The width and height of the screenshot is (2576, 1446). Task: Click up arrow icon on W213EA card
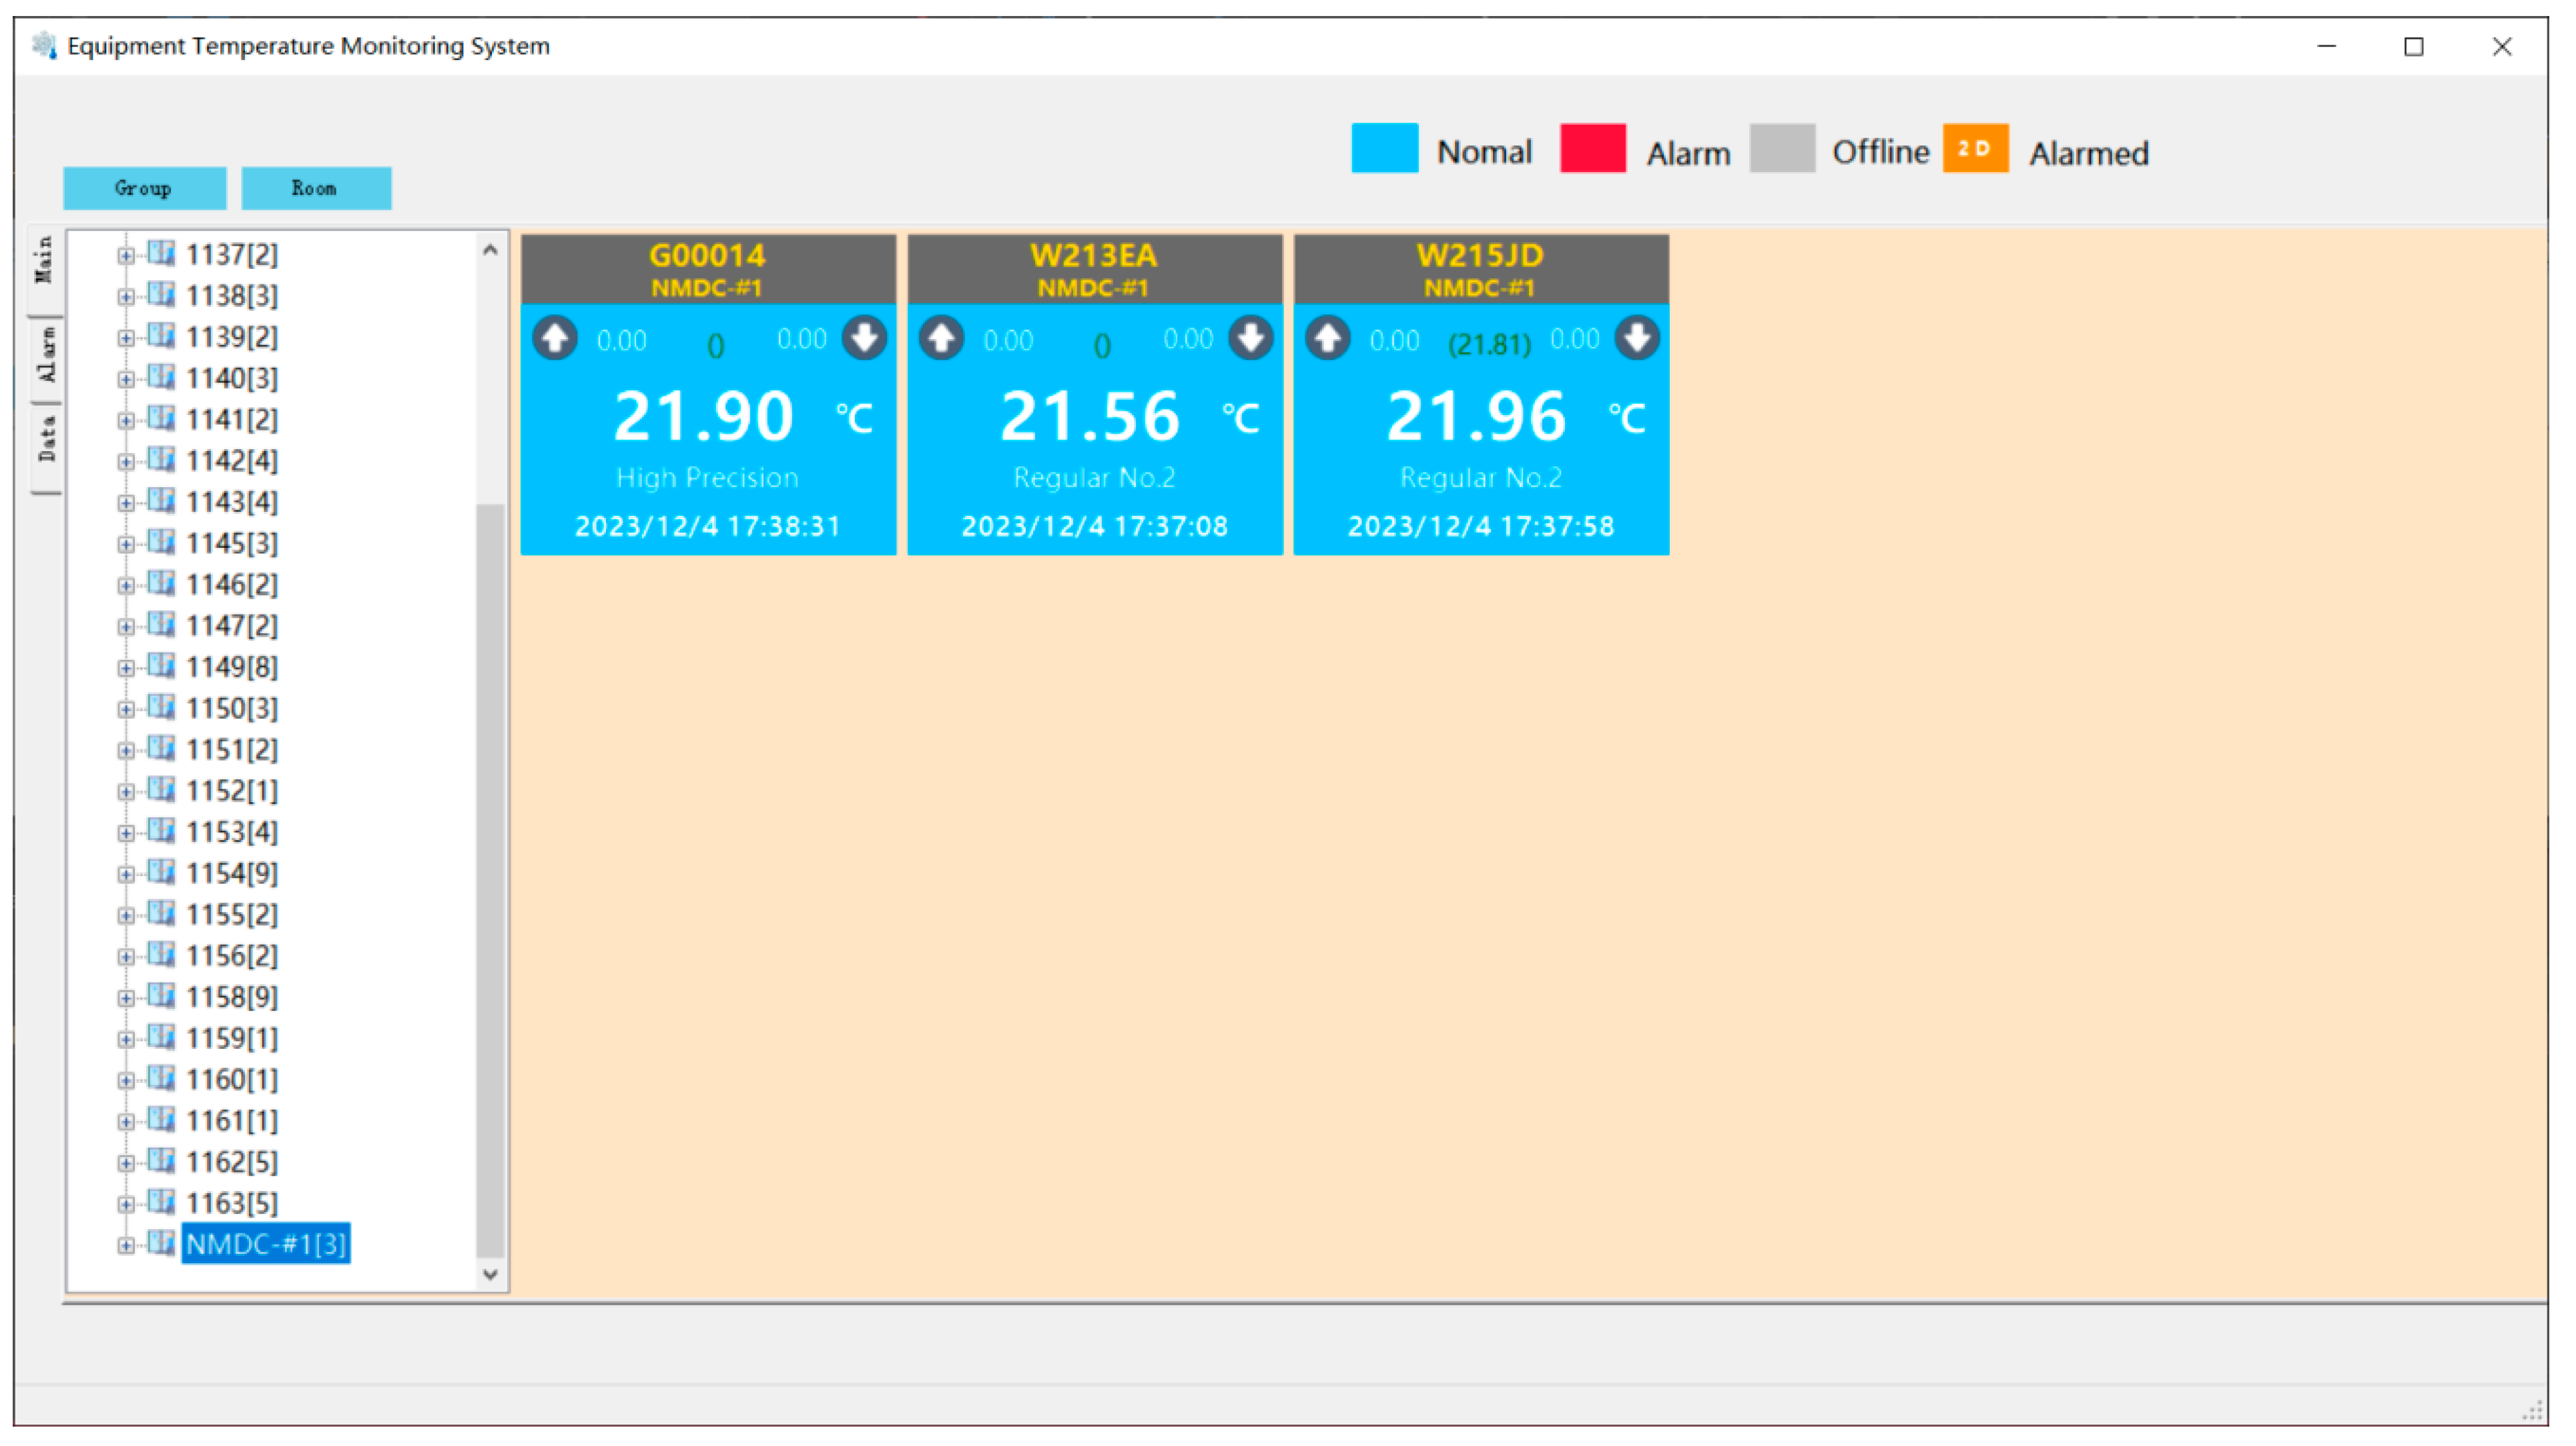(x=942, y=338)
